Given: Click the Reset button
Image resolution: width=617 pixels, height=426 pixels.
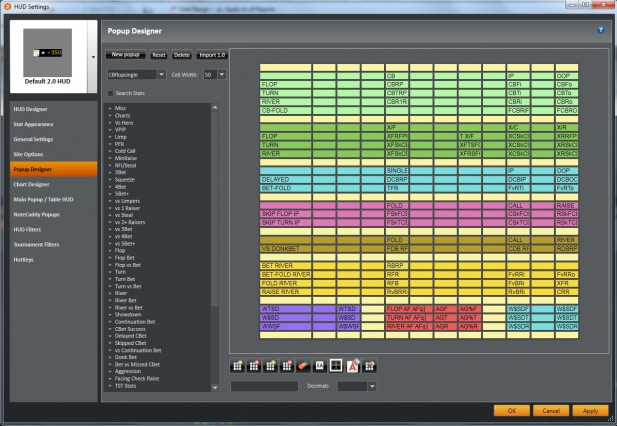Looking at the screenshot, I should point(159,55).
